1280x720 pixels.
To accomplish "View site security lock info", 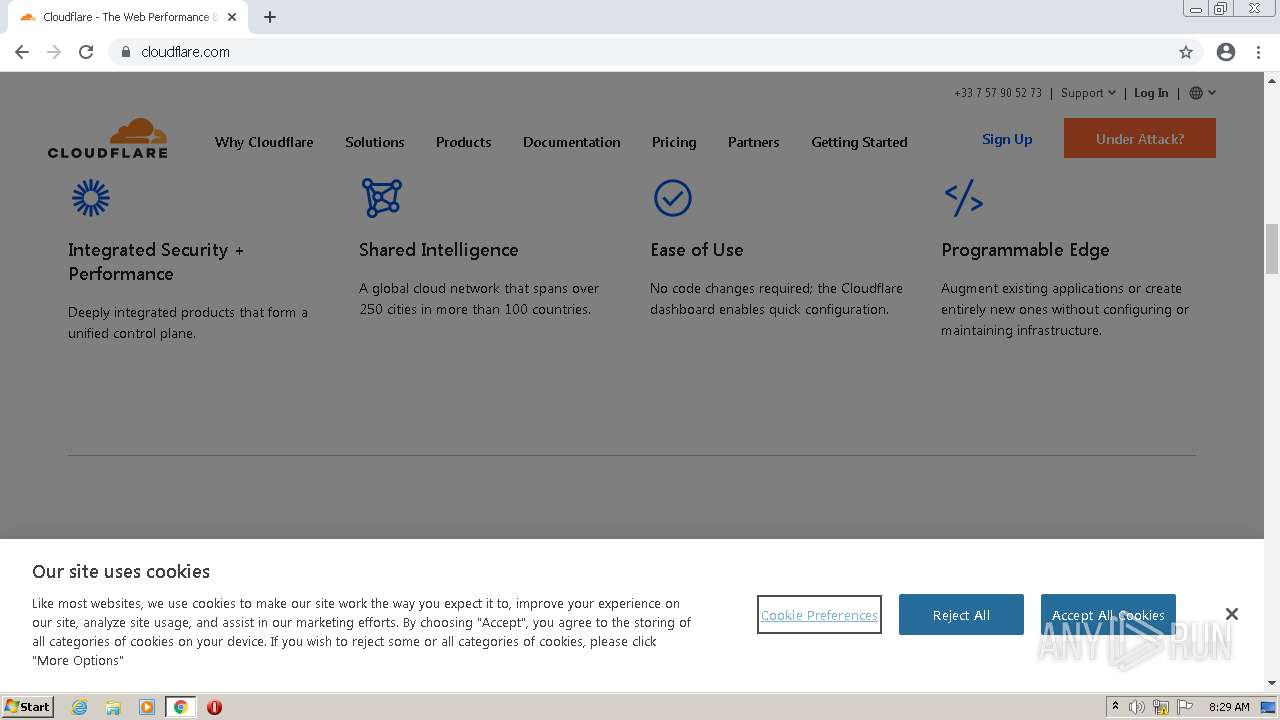I will point(125,52).
